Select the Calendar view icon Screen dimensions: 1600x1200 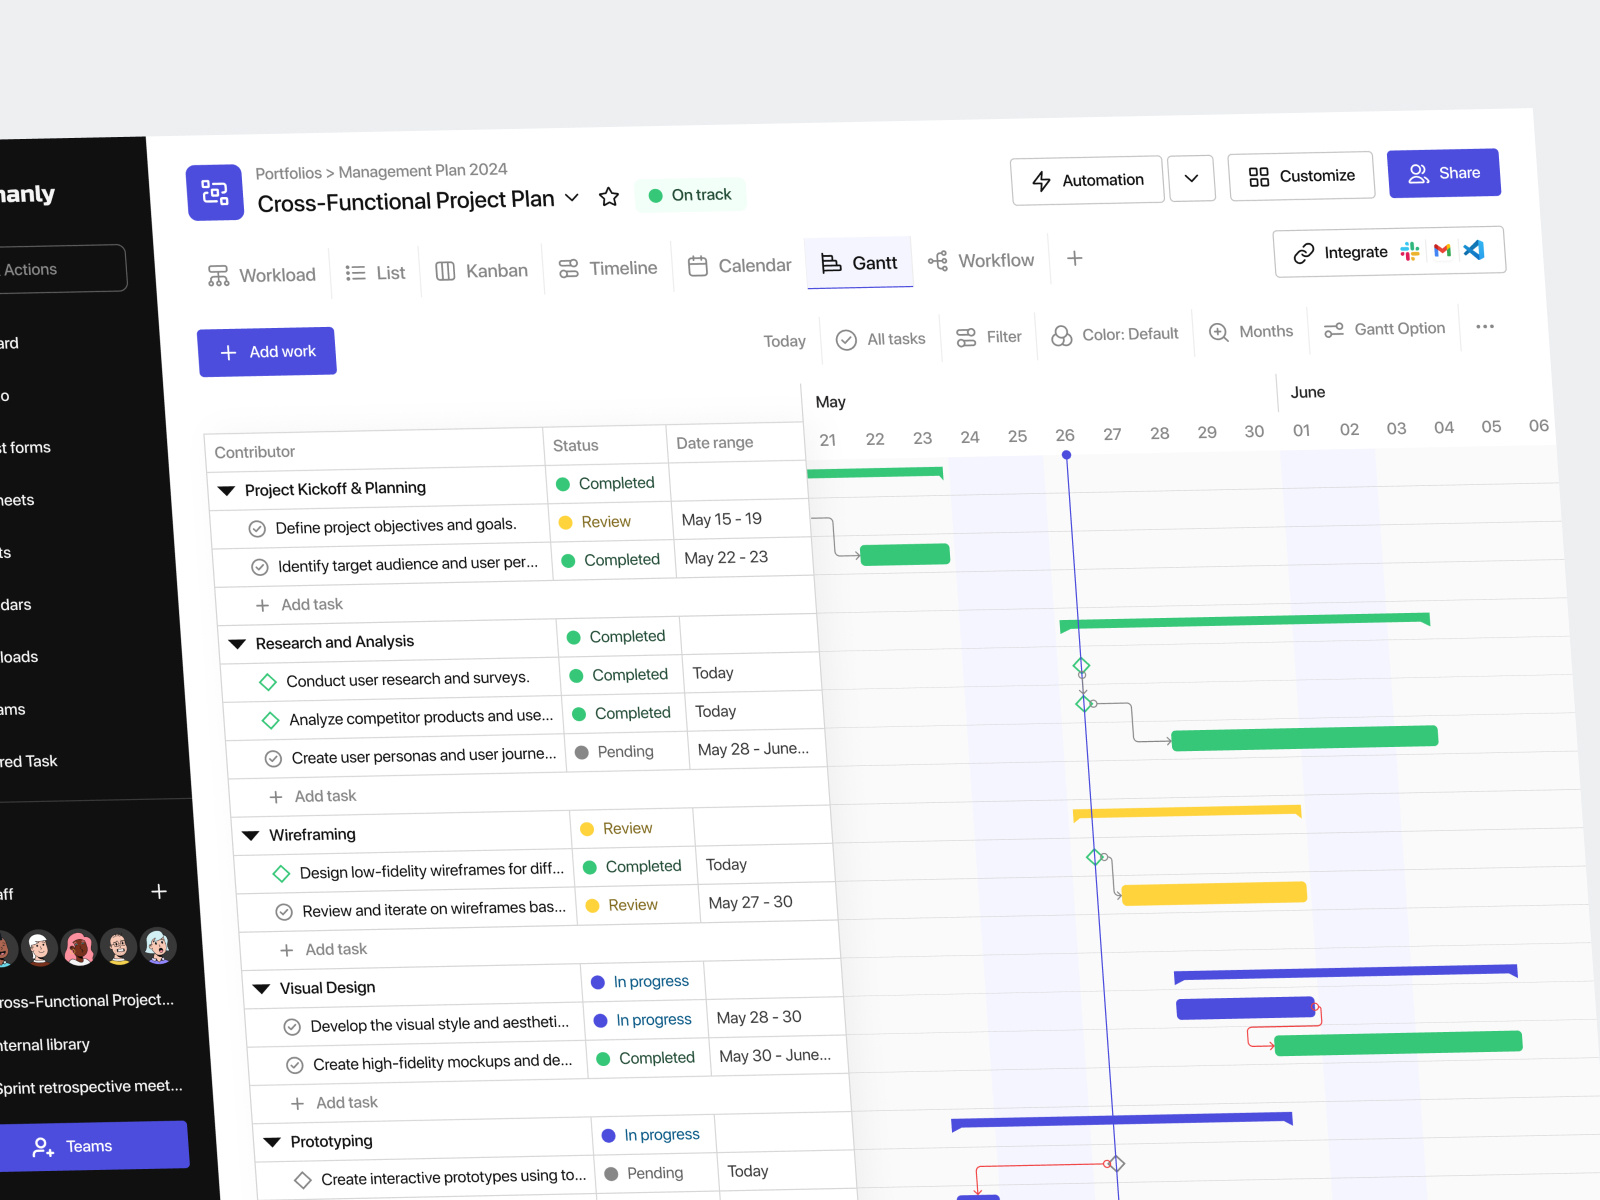click(x=699, y=266)
